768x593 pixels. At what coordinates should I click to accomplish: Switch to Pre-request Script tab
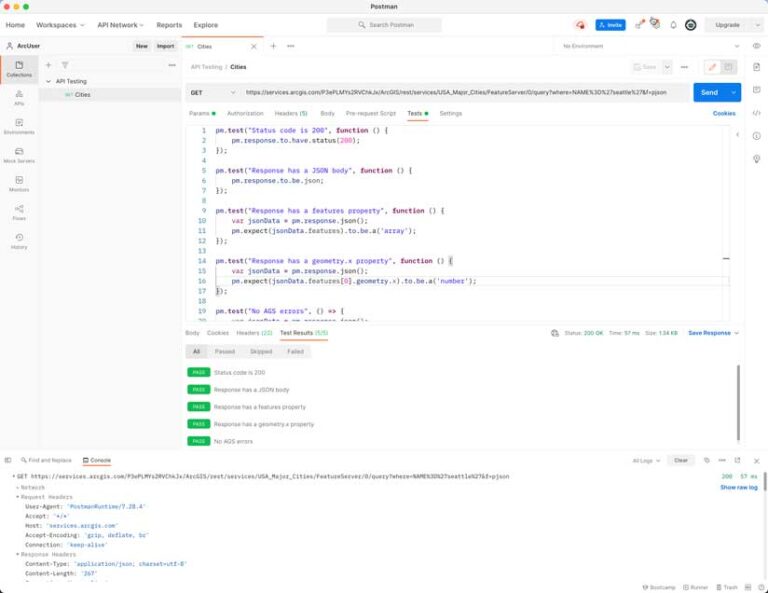click(371, 114)
